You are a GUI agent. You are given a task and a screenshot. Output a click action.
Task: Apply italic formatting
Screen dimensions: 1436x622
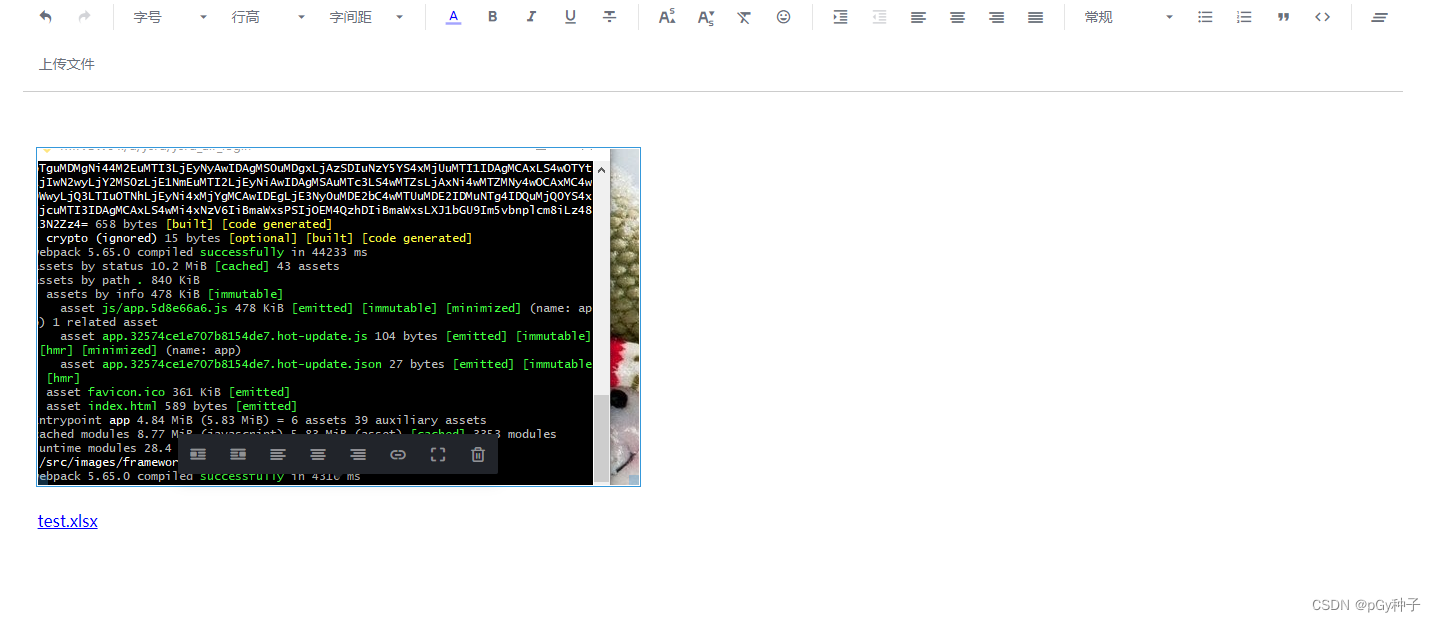[x=531, y=17]
